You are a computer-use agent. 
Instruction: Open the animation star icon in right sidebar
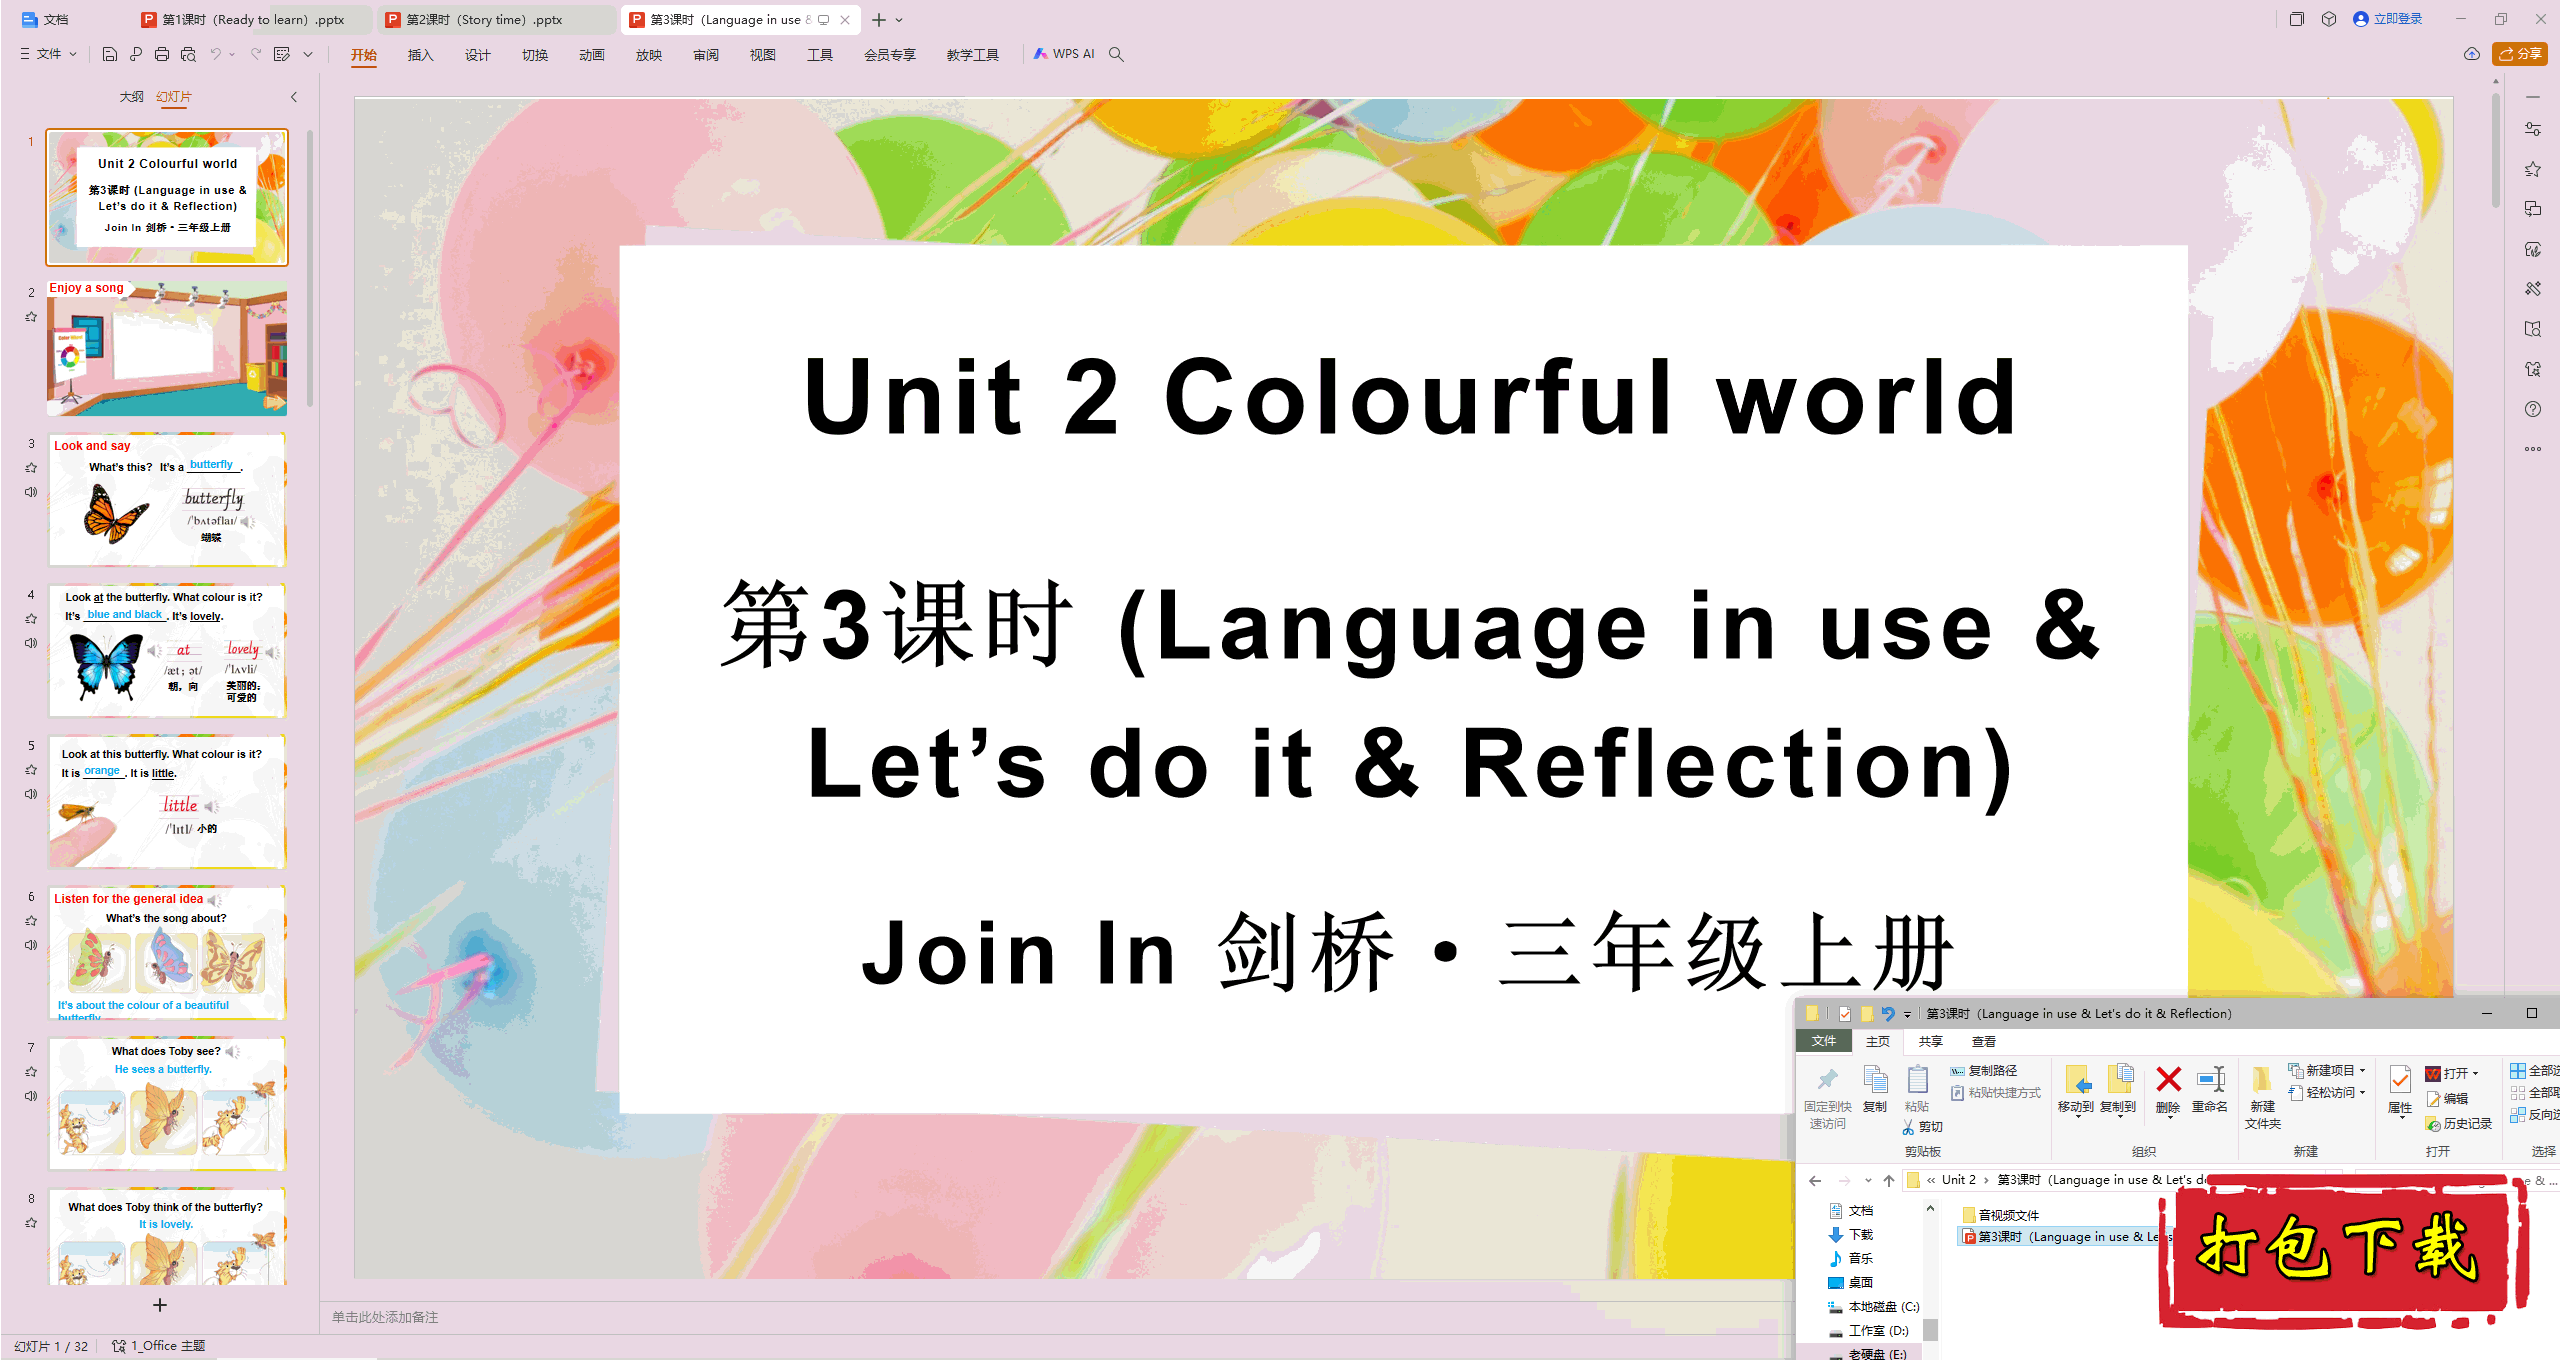2533,169
